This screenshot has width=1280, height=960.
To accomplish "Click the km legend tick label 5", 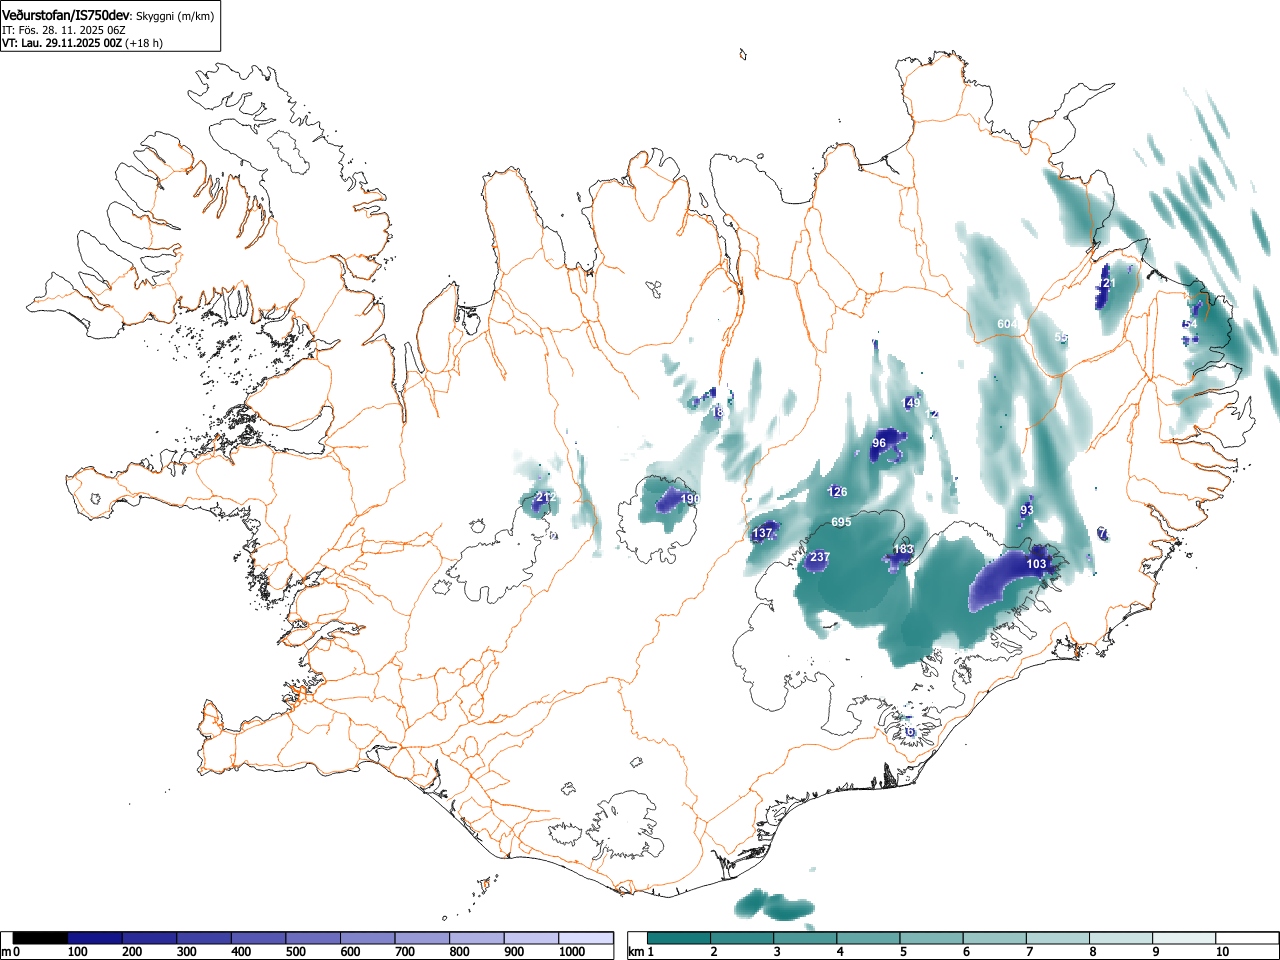I will 903,952.
